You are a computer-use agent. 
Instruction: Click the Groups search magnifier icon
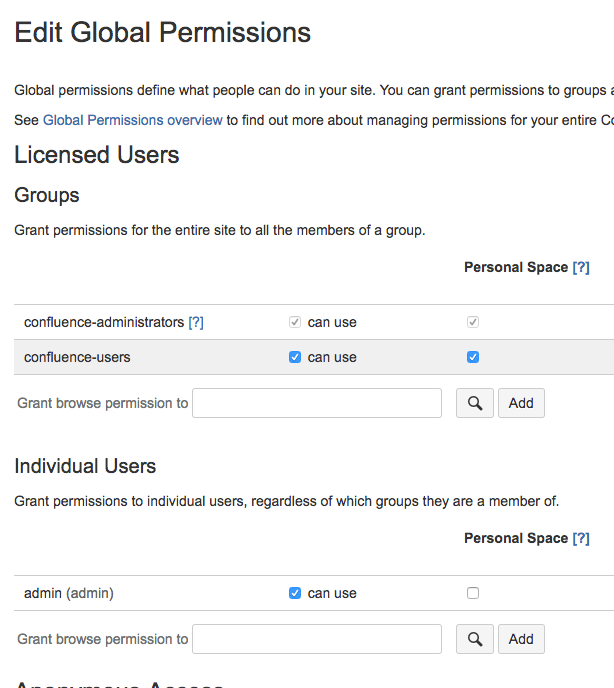pos(475,403)
